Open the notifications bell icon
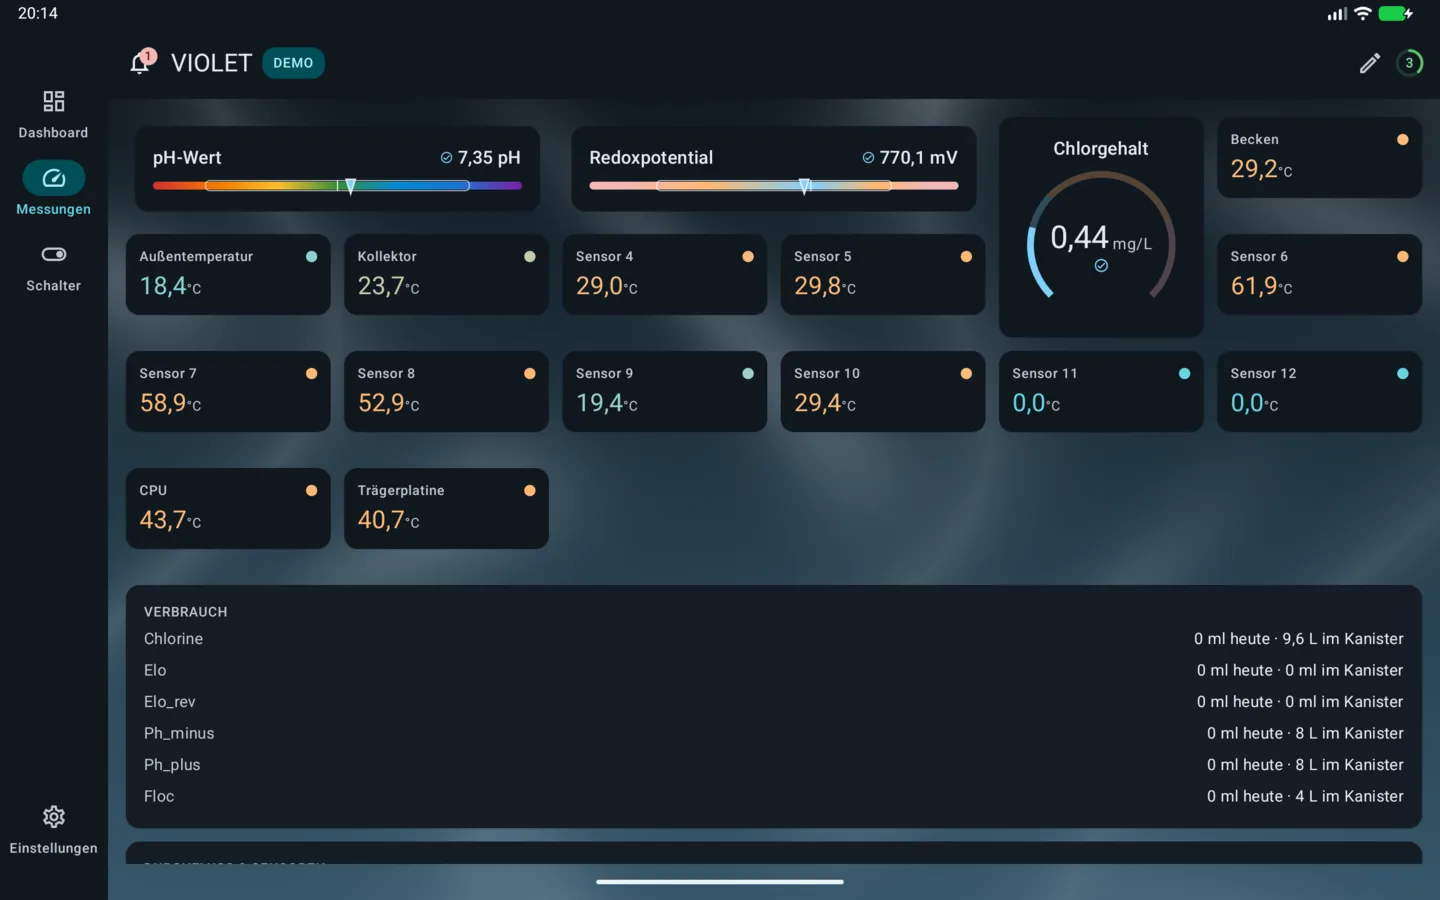Screen dimensions: 1440x900 141,63
